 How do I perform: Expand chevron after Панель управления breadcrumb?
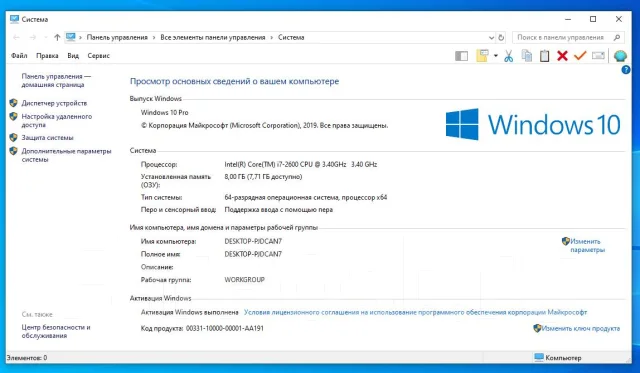coord(154,38)
